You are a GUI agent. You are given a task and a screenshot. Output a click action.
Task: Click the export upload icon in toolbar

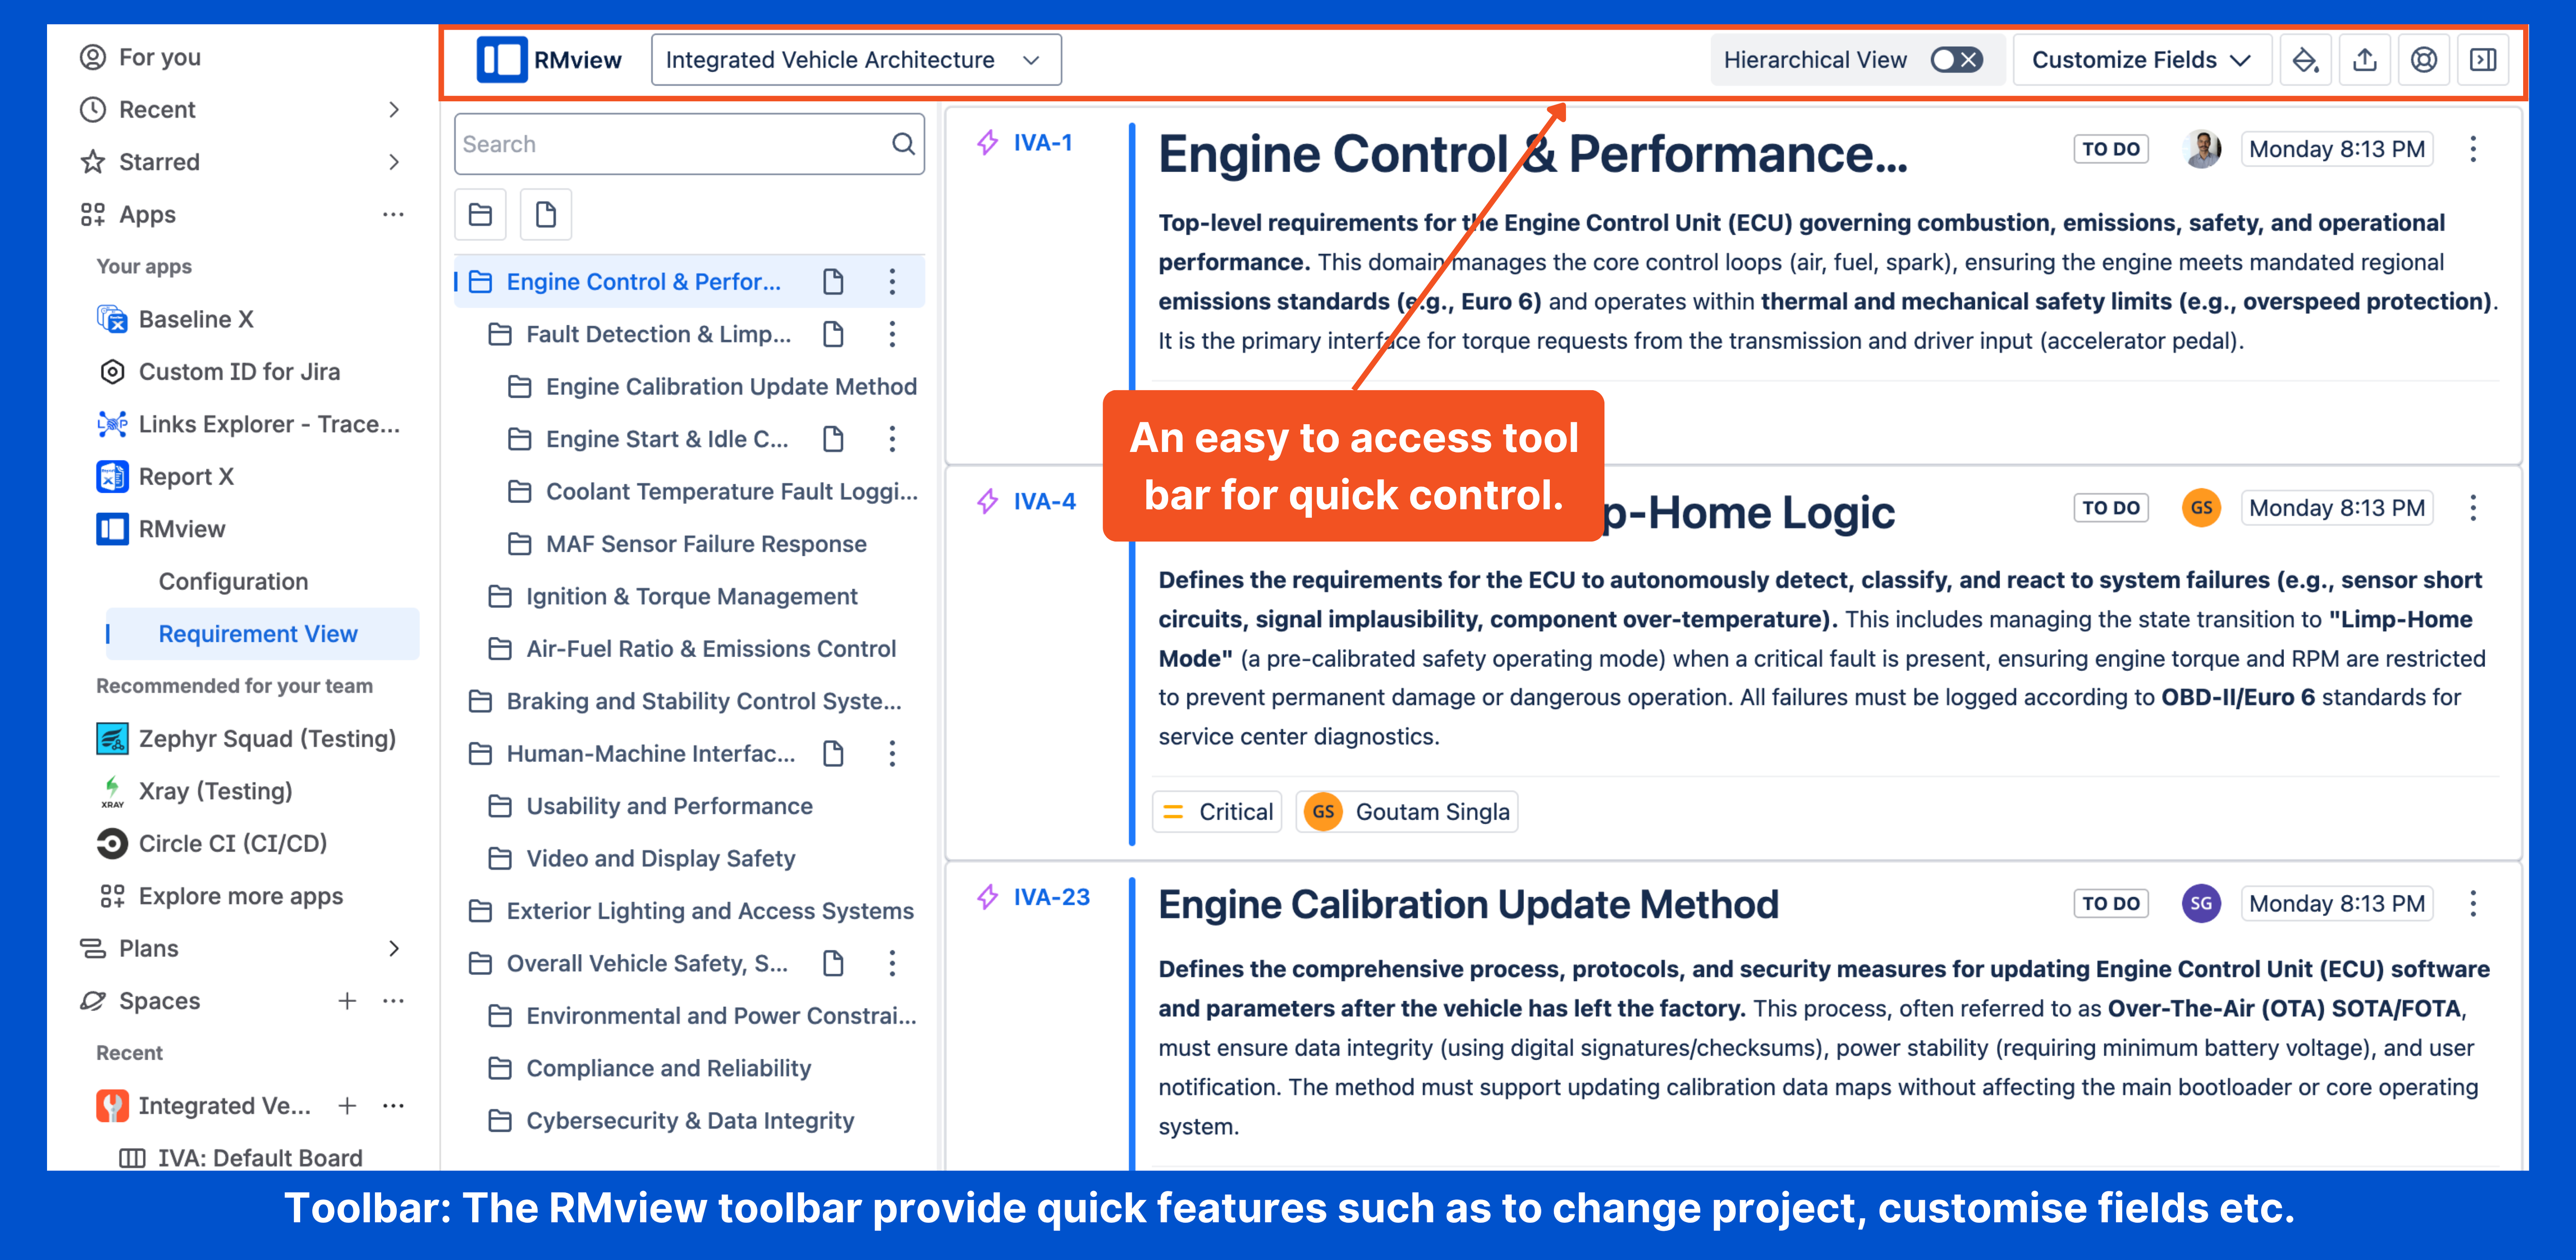pos(2364,60)
